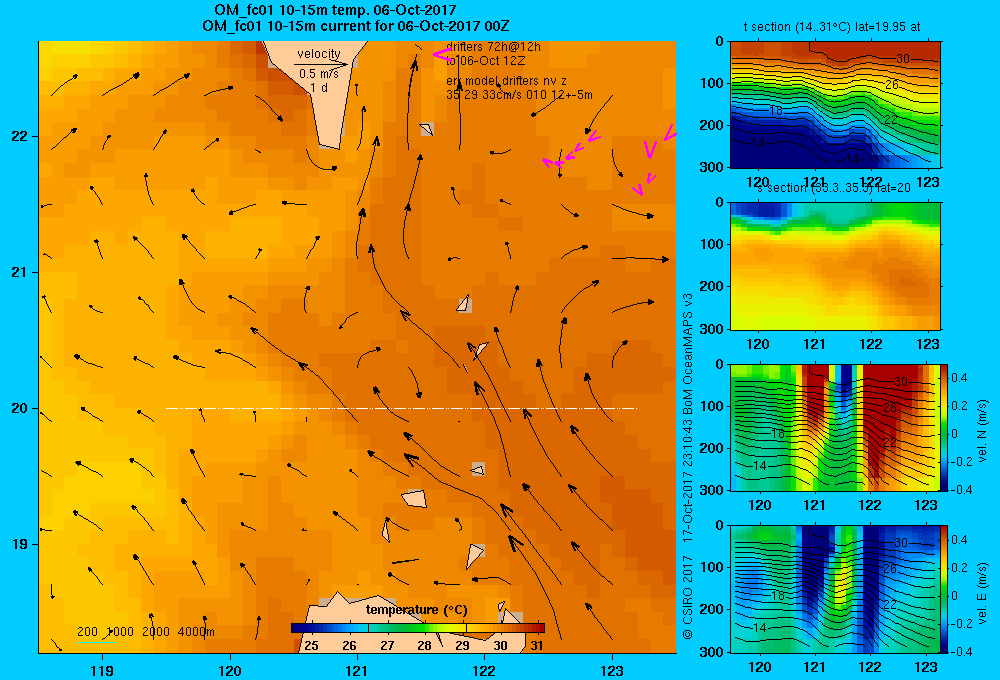This screenshot has height=680, width=1000.
Task: Click the latitude label 21 on the main map
Action: coord(20,272)
